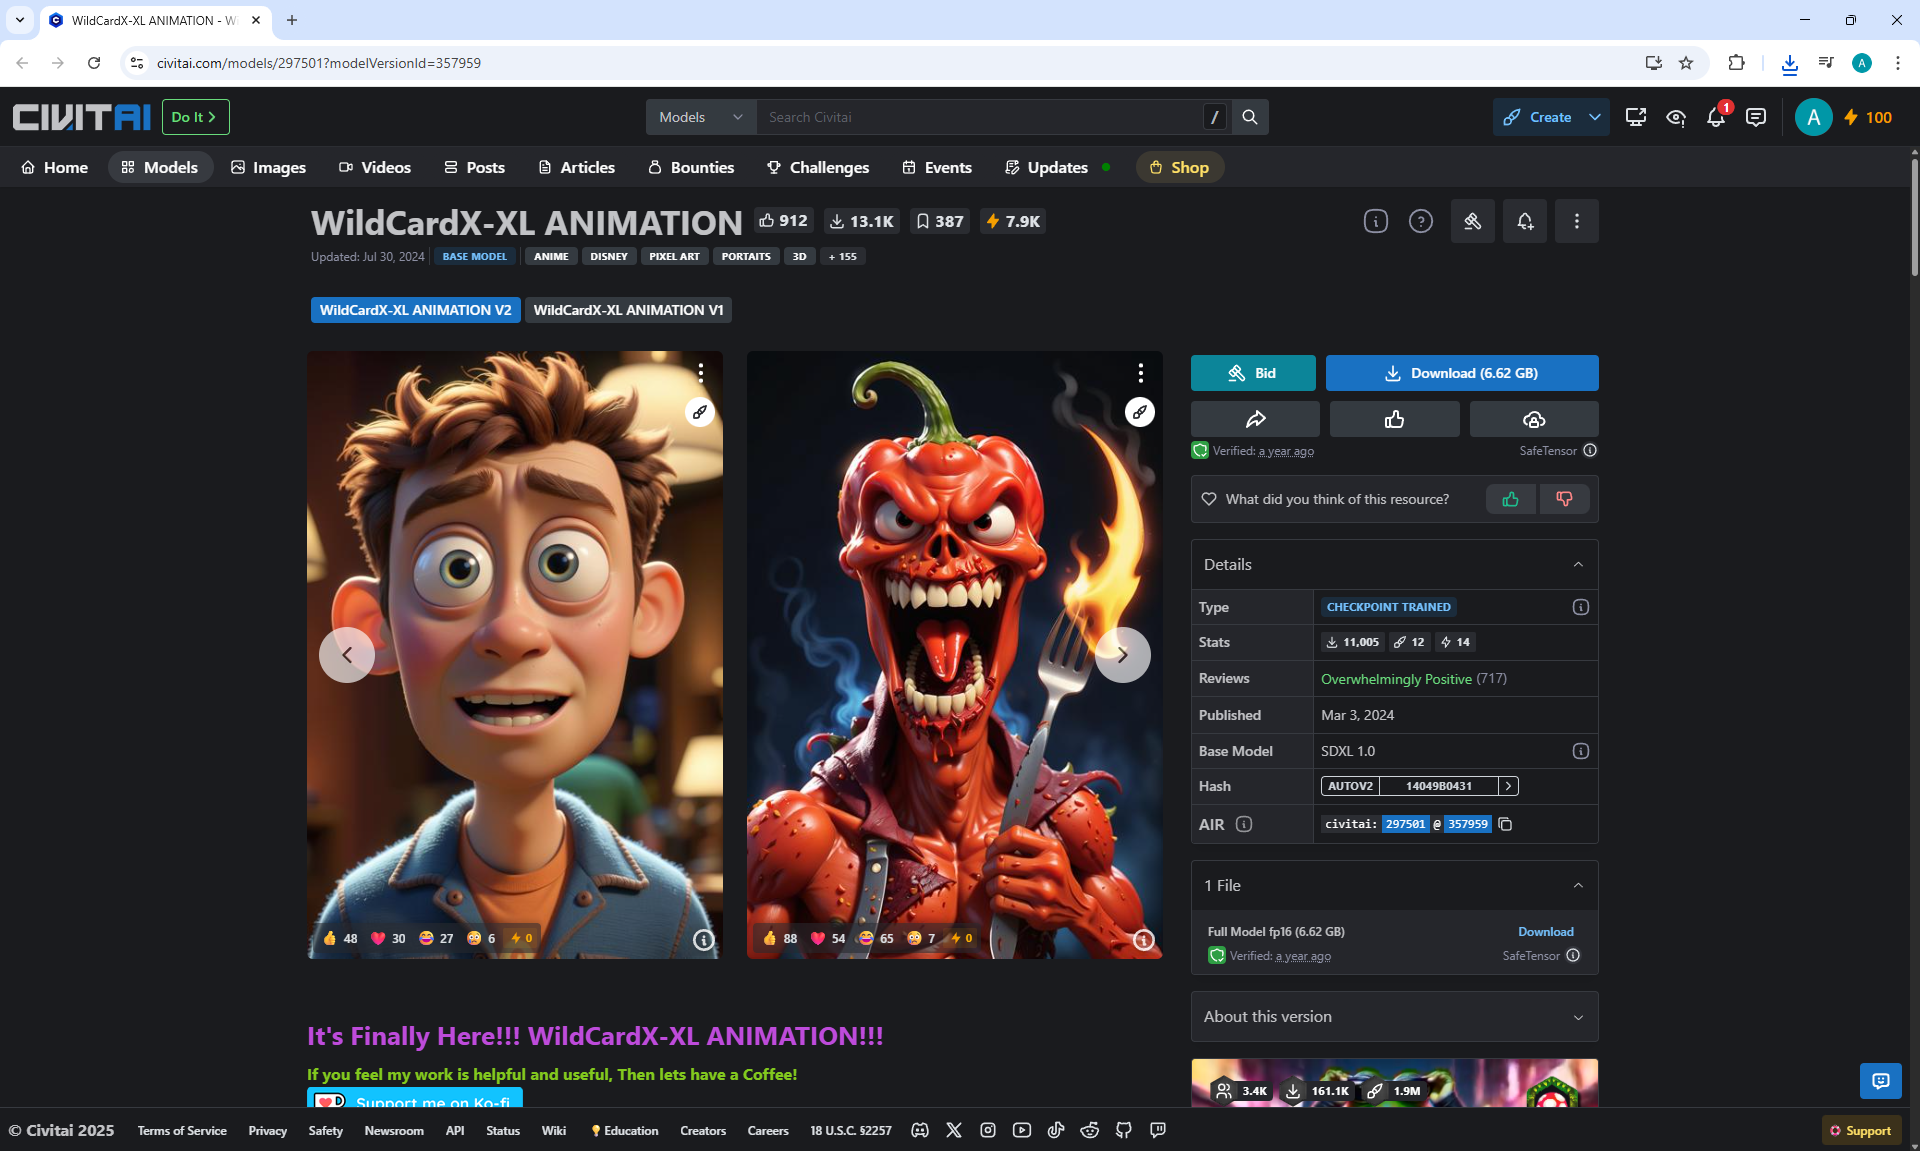
Task: Toggle the browsing level eye icon
Action: point(1675,117)
